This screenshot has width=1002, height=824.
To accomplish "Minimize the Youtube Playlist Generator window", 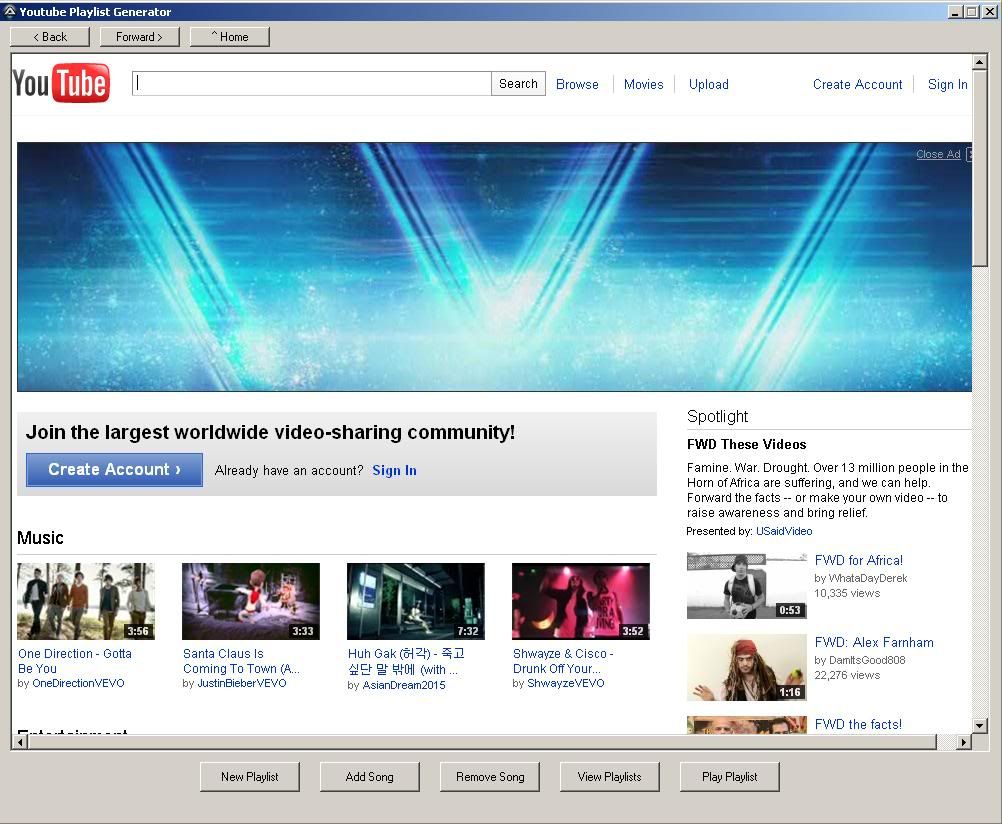I will (955, 12).
